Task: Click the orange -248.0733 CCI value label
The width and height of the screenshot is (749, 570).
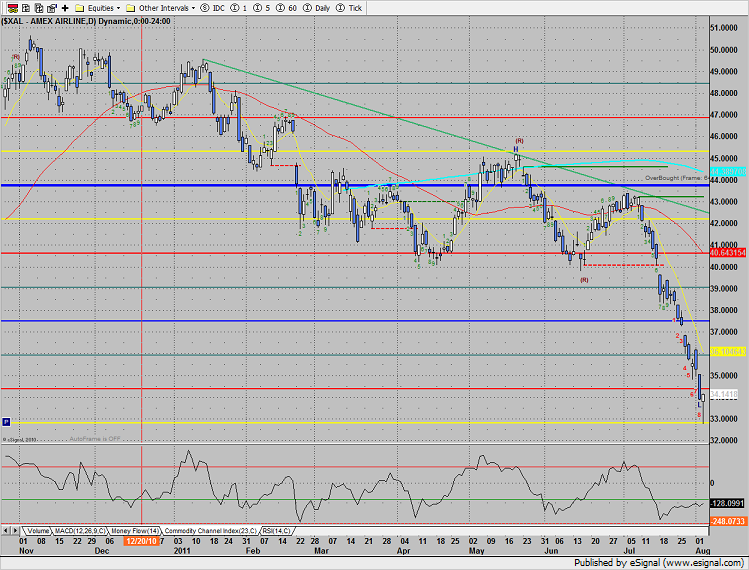Action: tap(728, 521)
